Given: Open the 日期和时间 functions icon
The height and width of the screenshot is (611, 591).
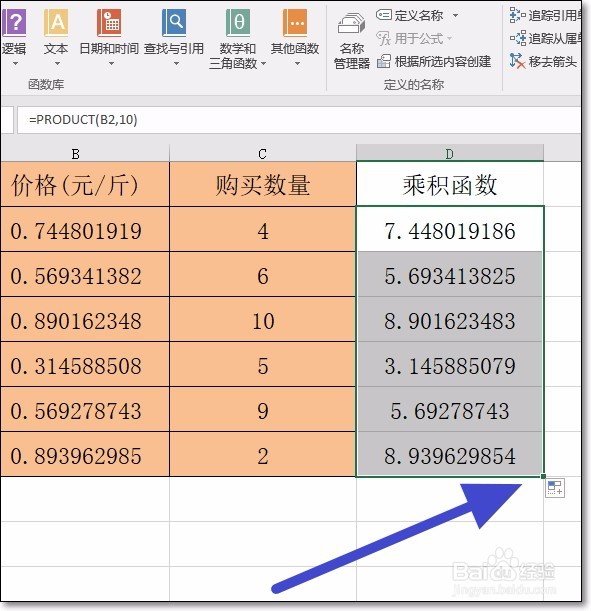Looking at the screenshot, I should point(109,23).
